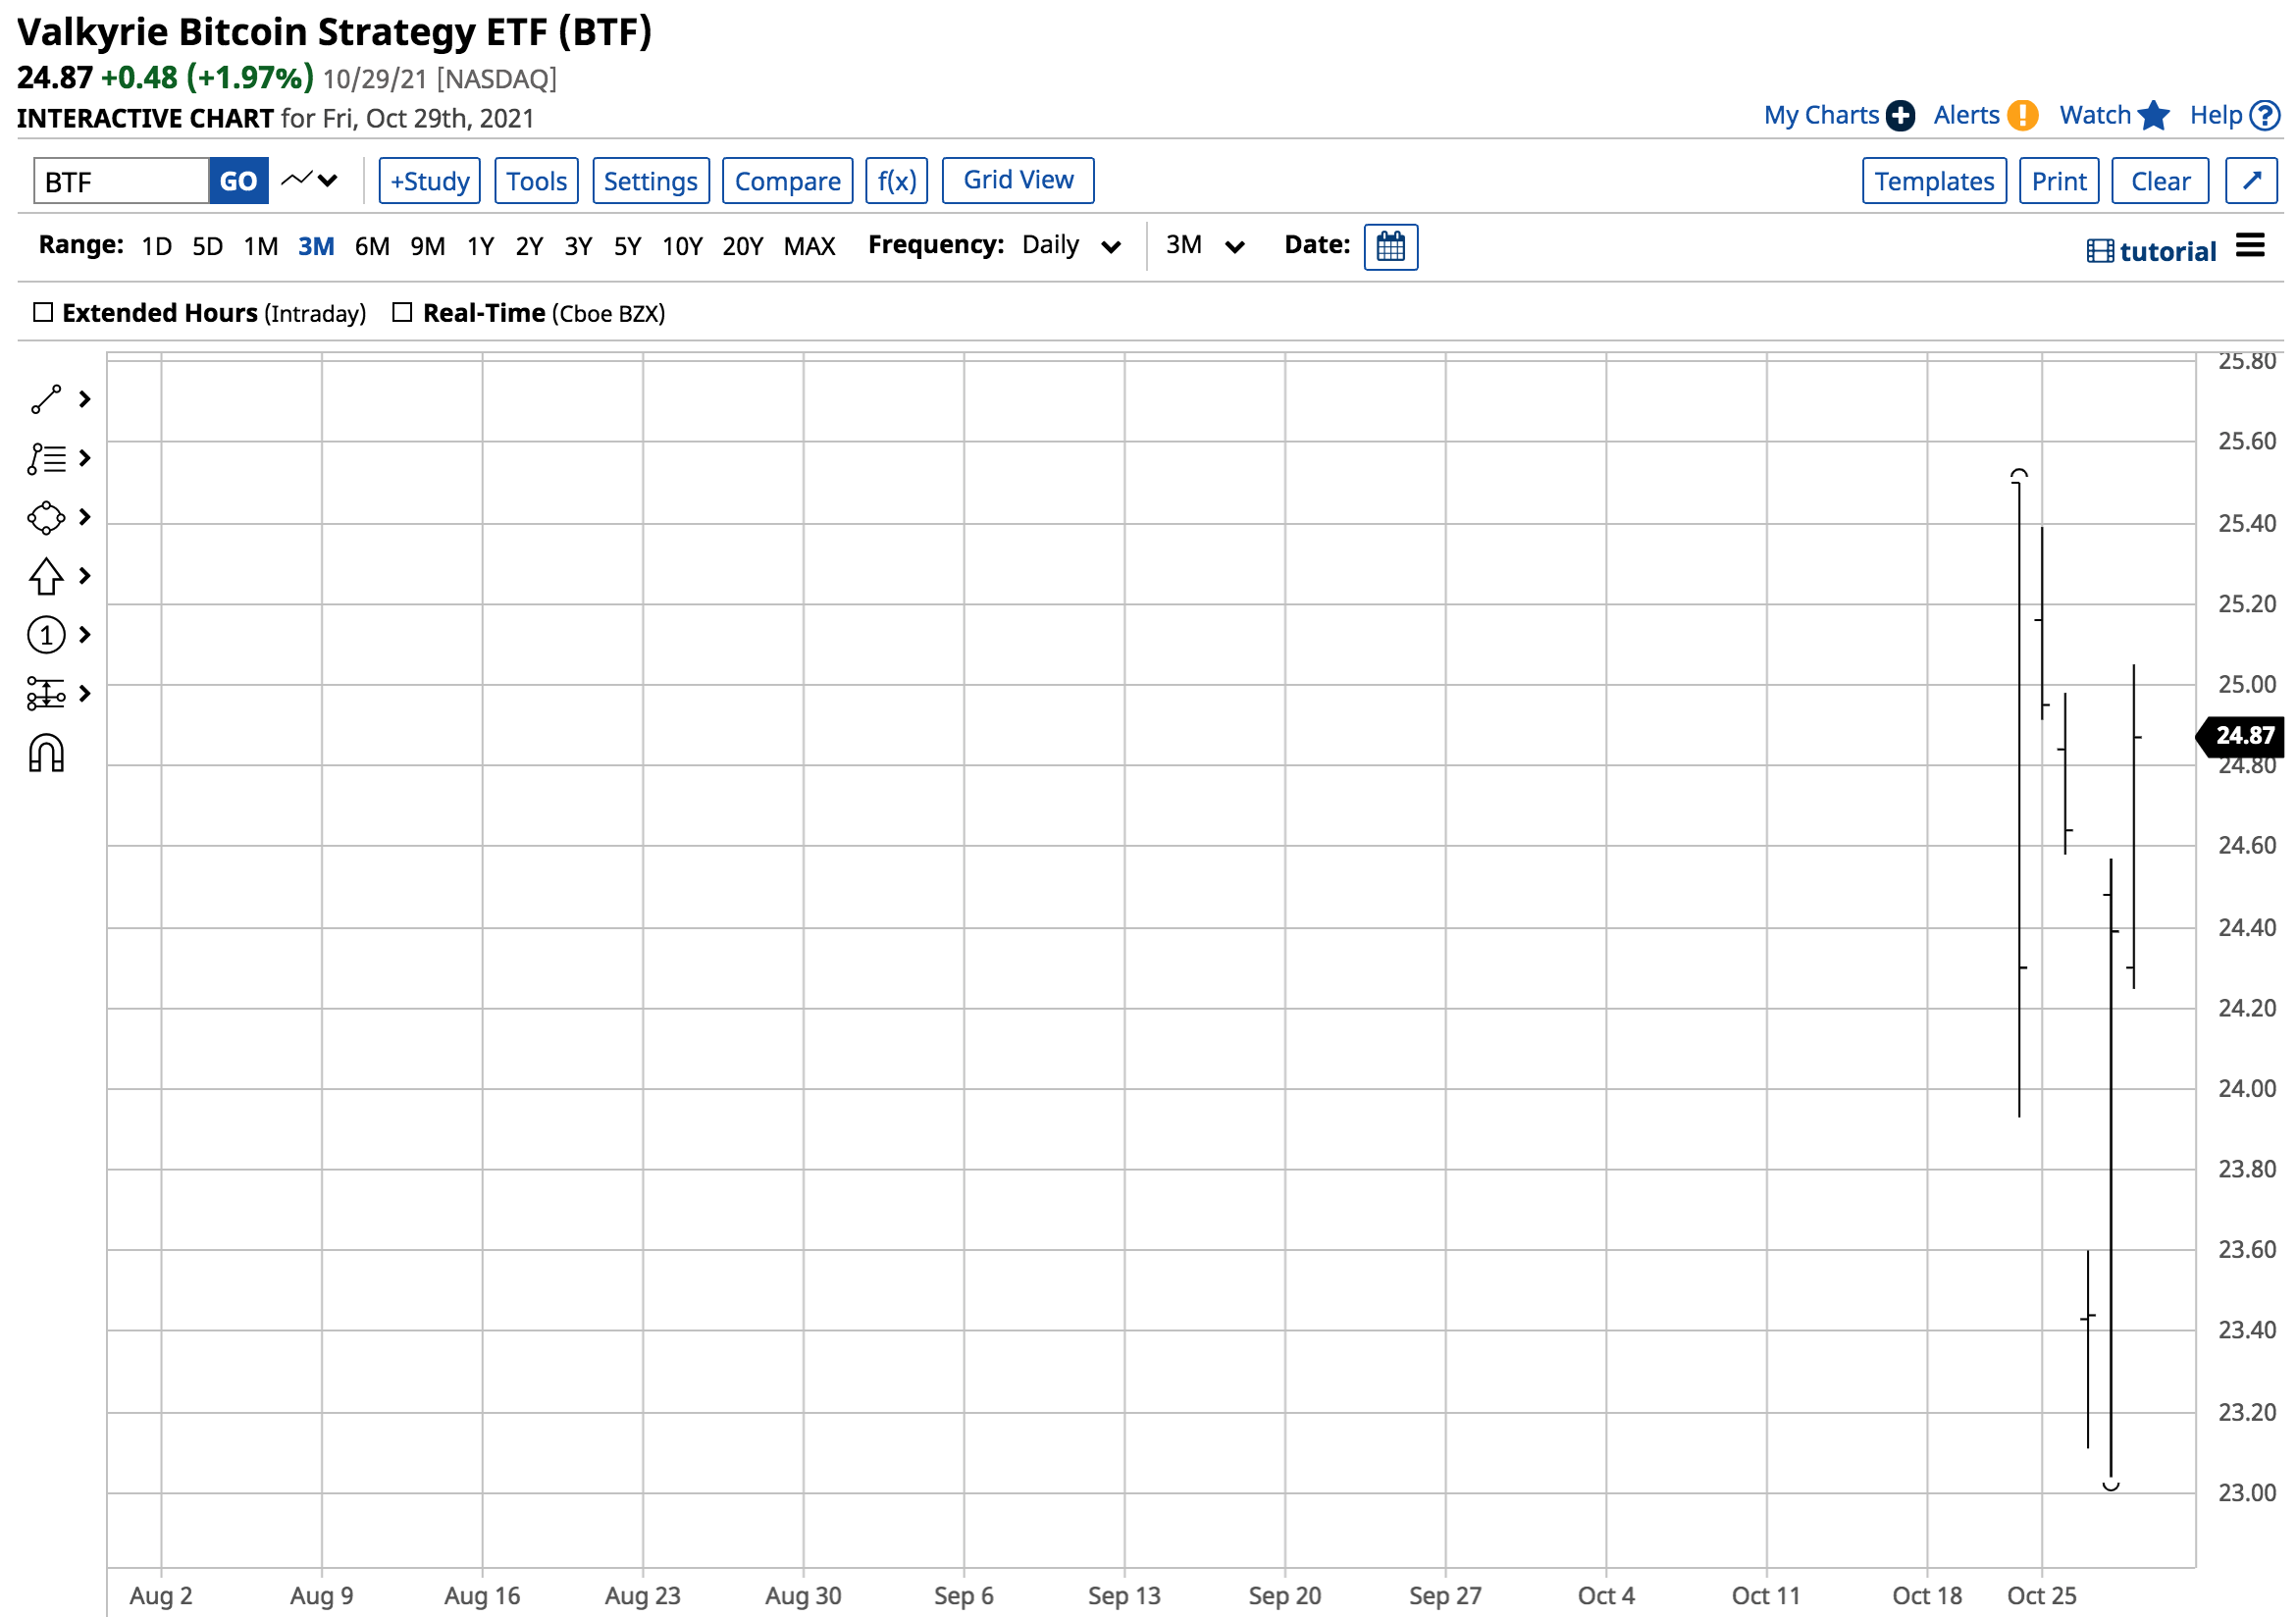Toggle the magnet snap tool
The width and height of the screenshot is (2296, 1617).
46,754
